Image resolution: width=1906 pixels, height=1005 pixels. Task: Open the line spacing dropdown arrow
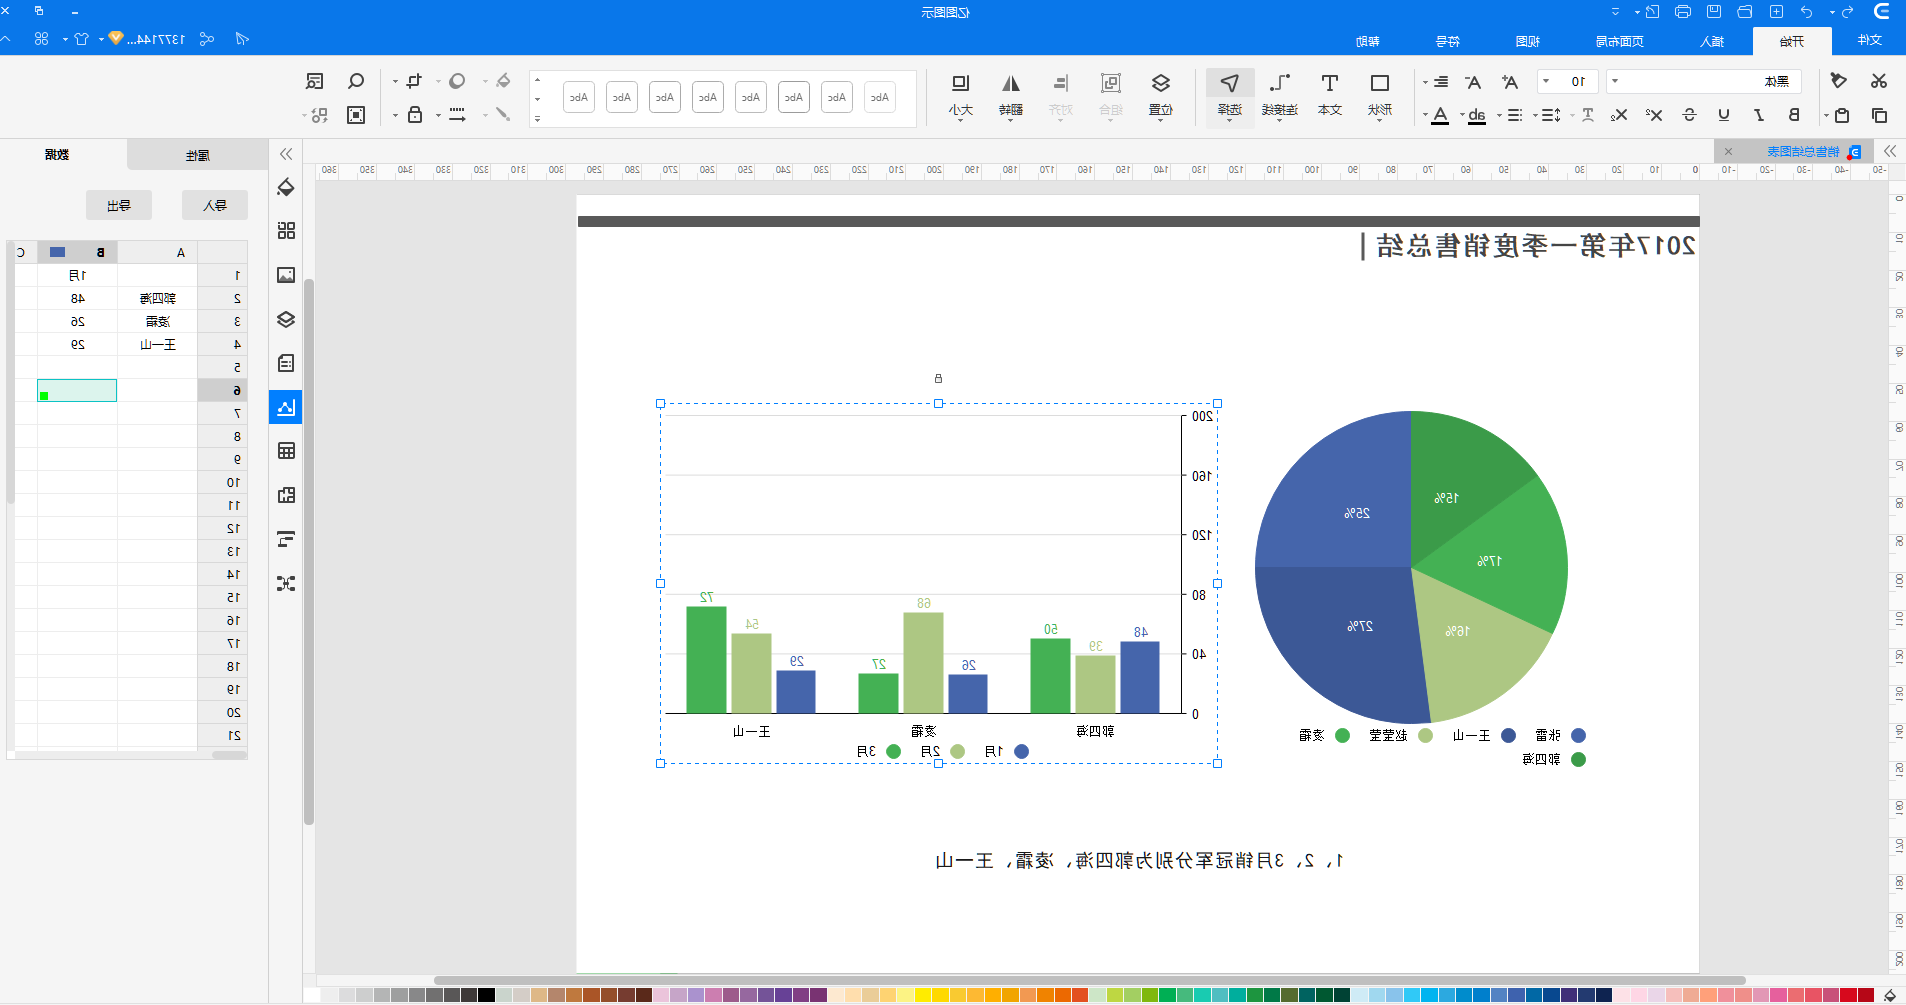tap(1535, 116)
